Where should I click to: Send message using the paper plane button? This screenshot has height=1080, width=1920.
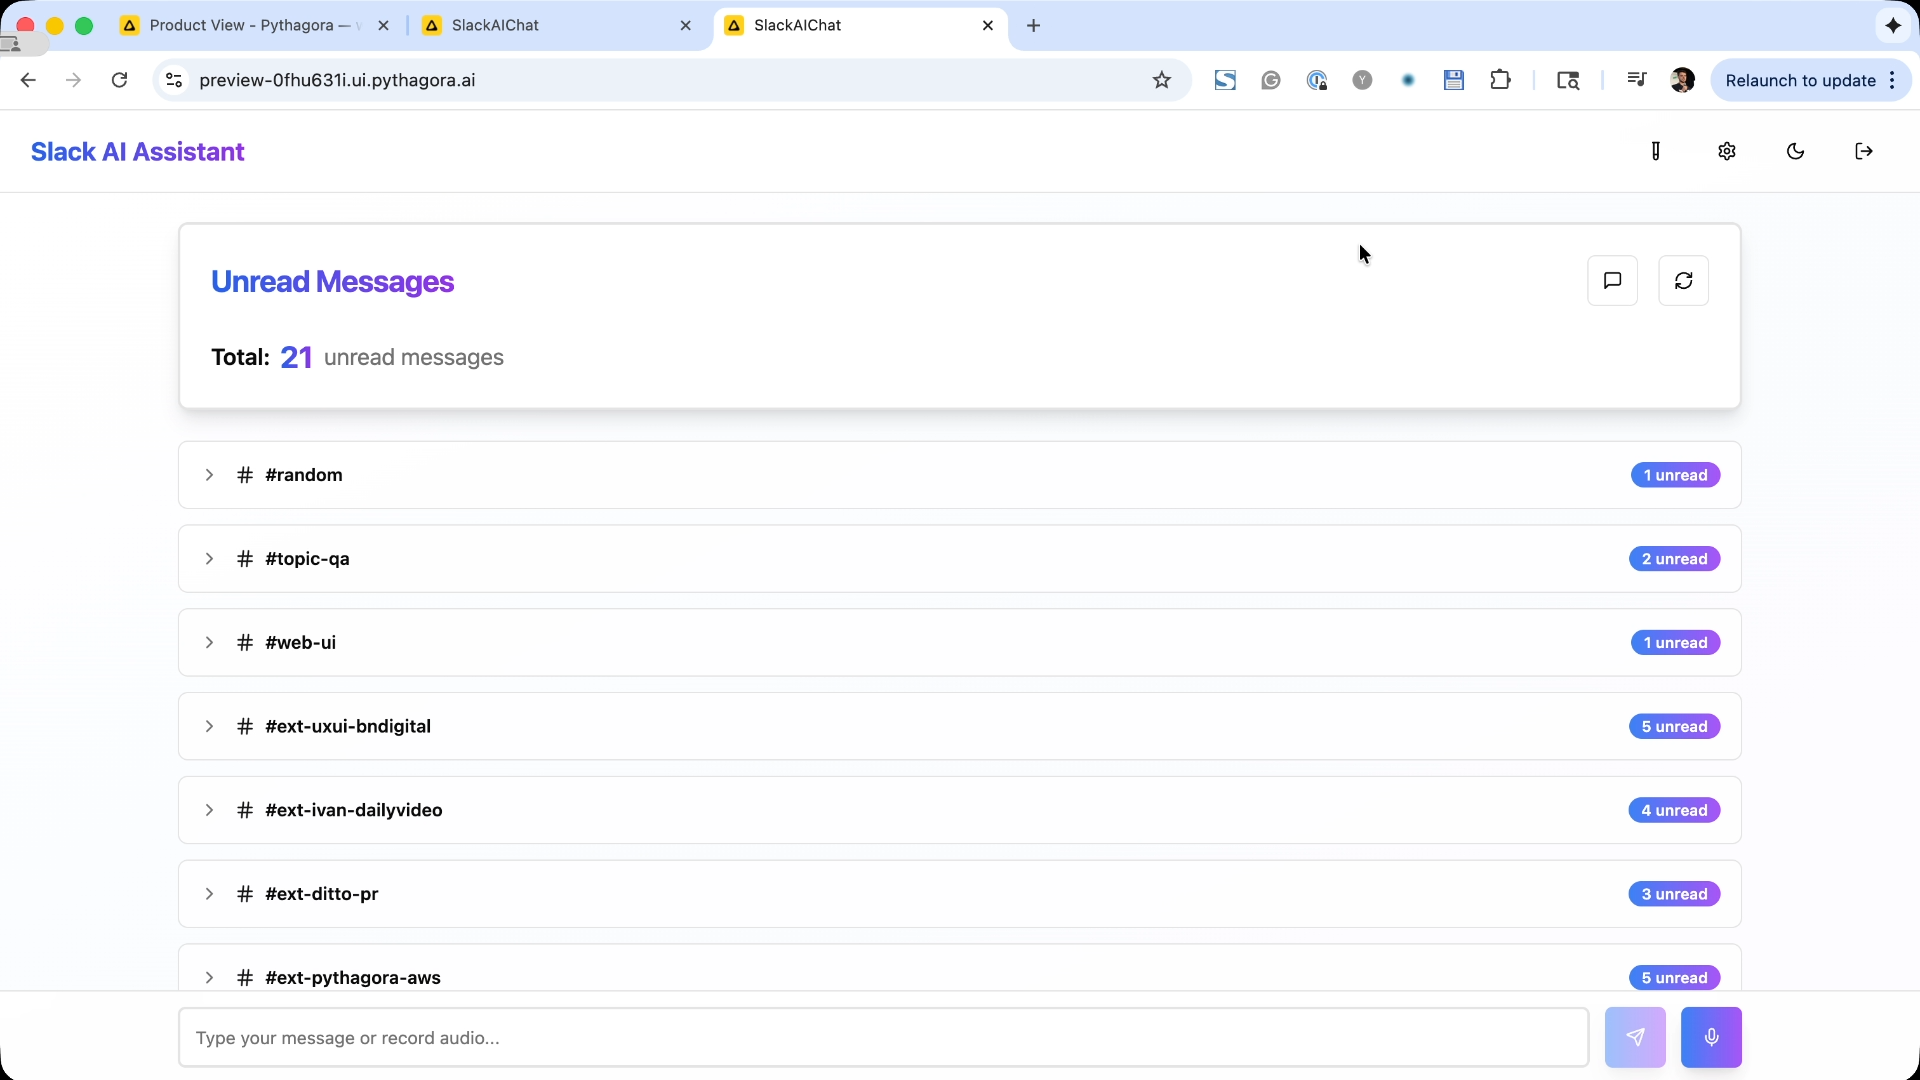coord(1636,1037)
